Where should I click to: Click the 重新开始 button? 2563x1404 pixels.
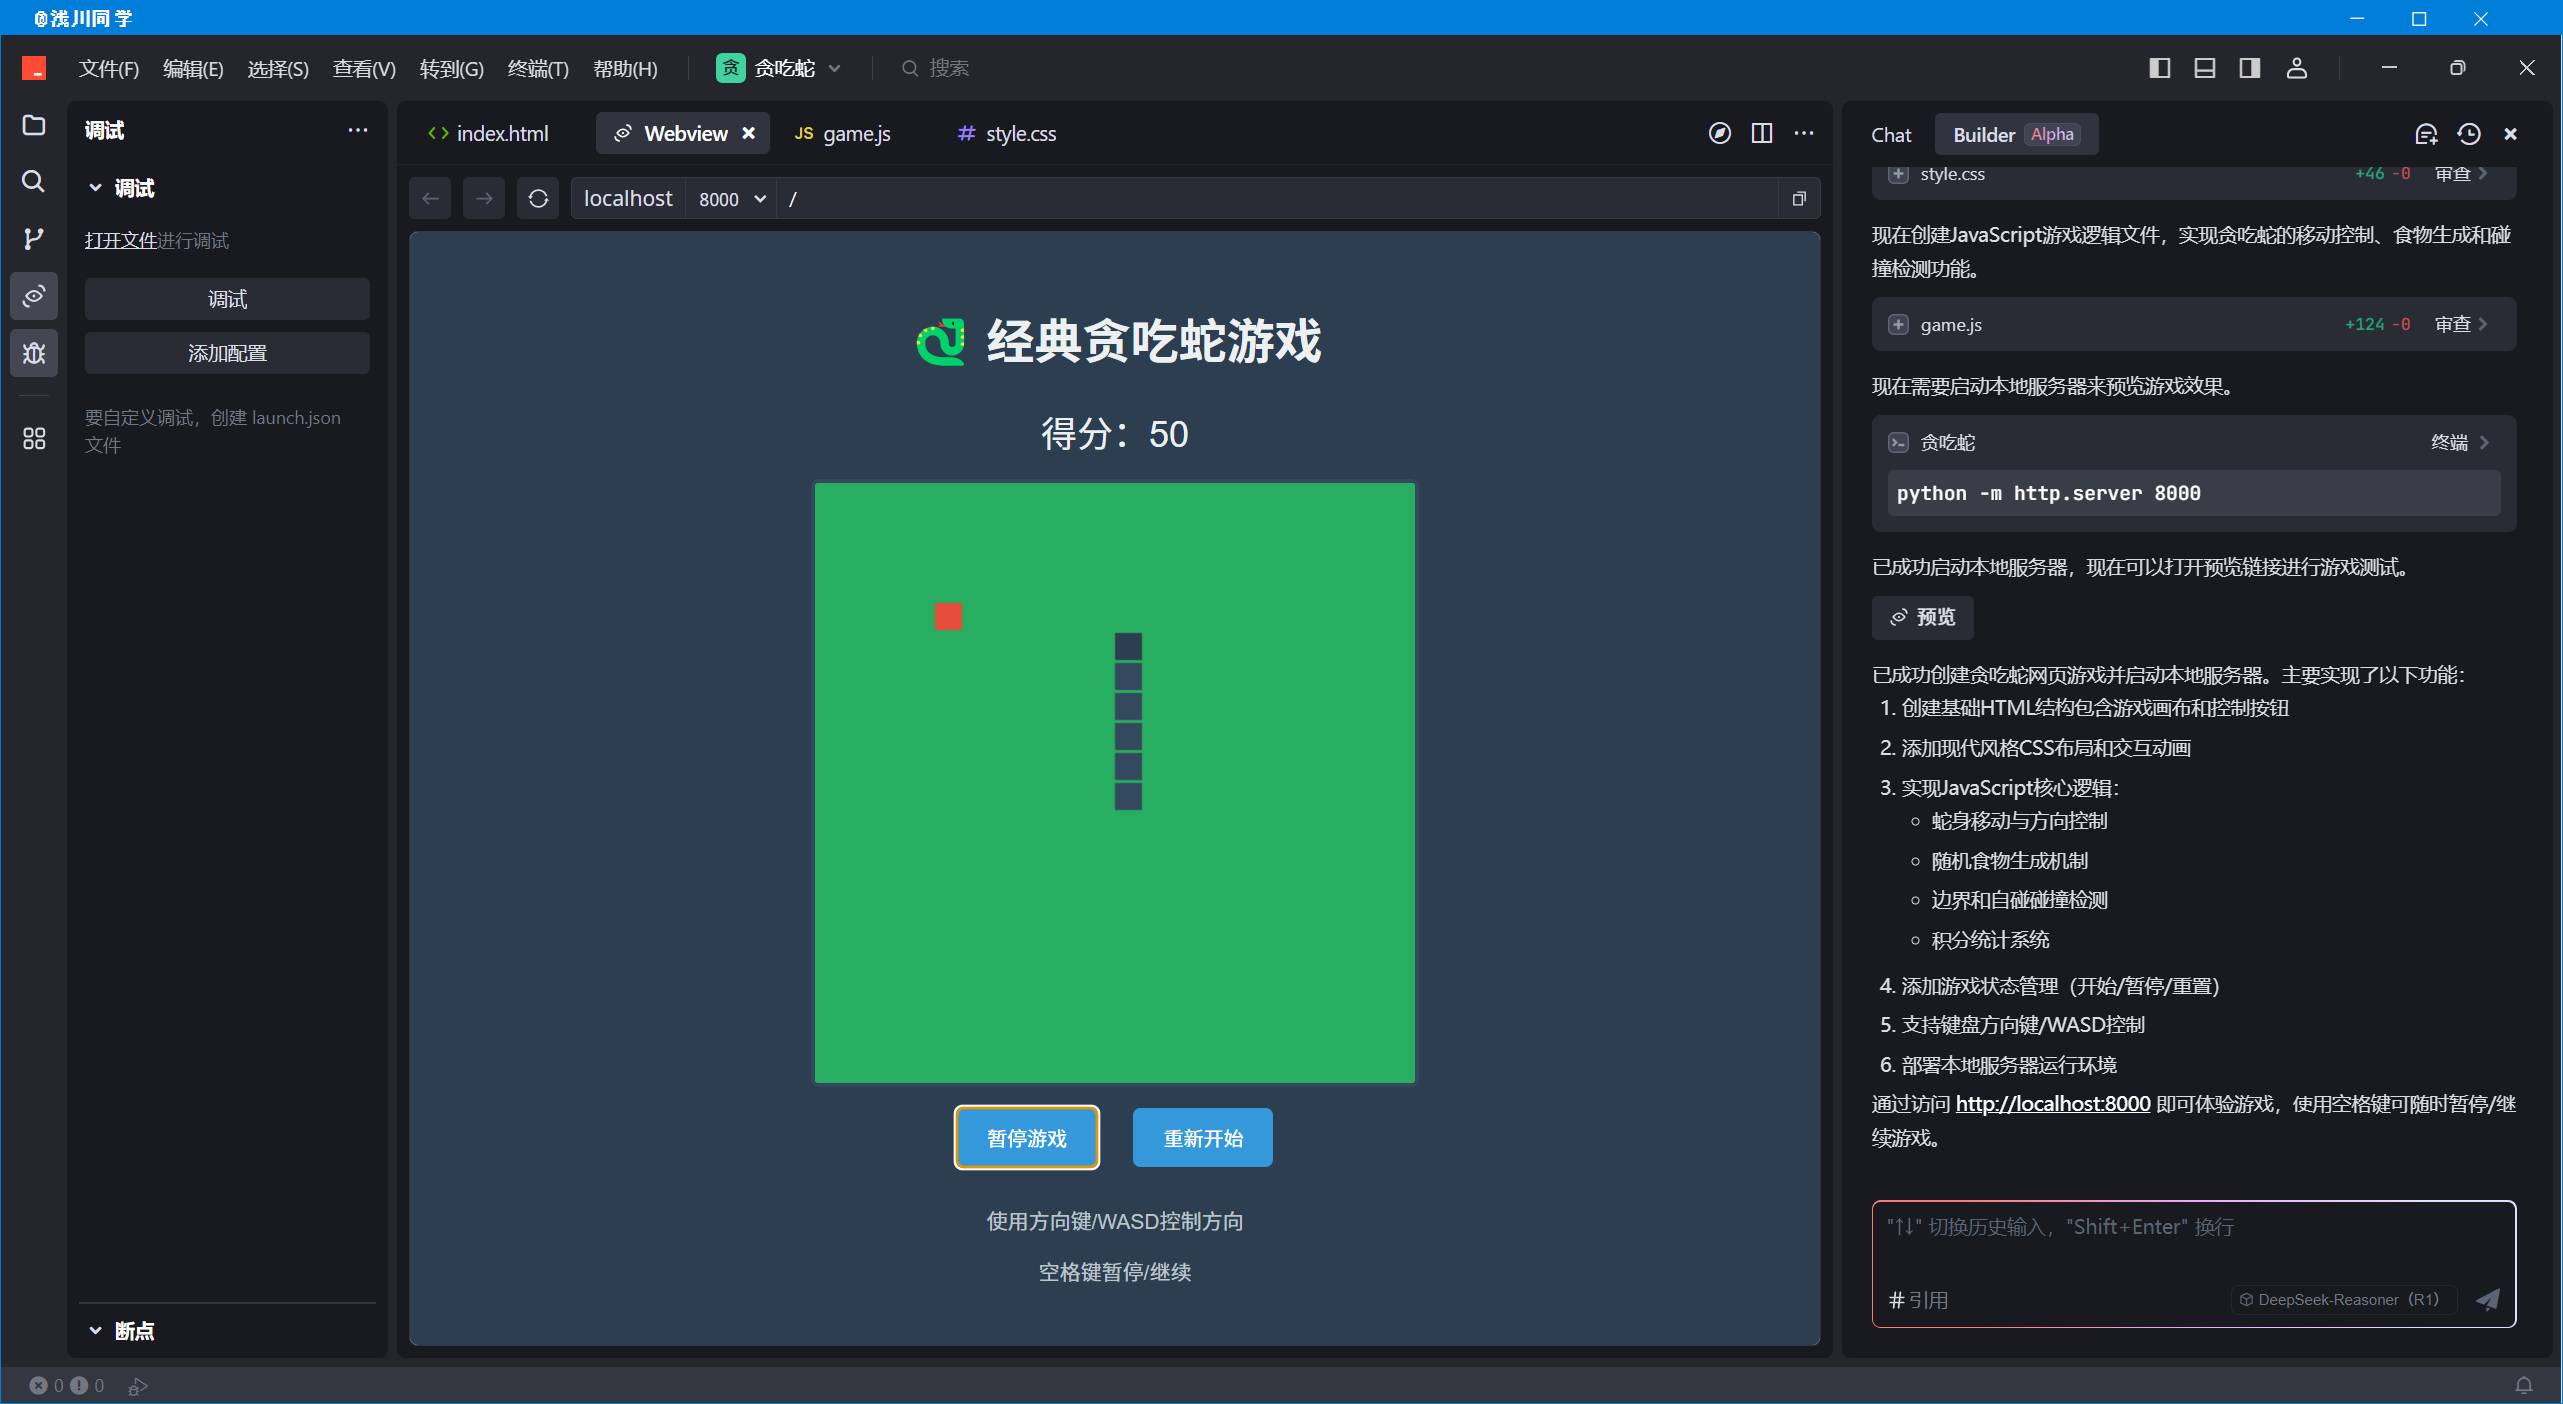pyautogui.click(x=1203, y=1137)
